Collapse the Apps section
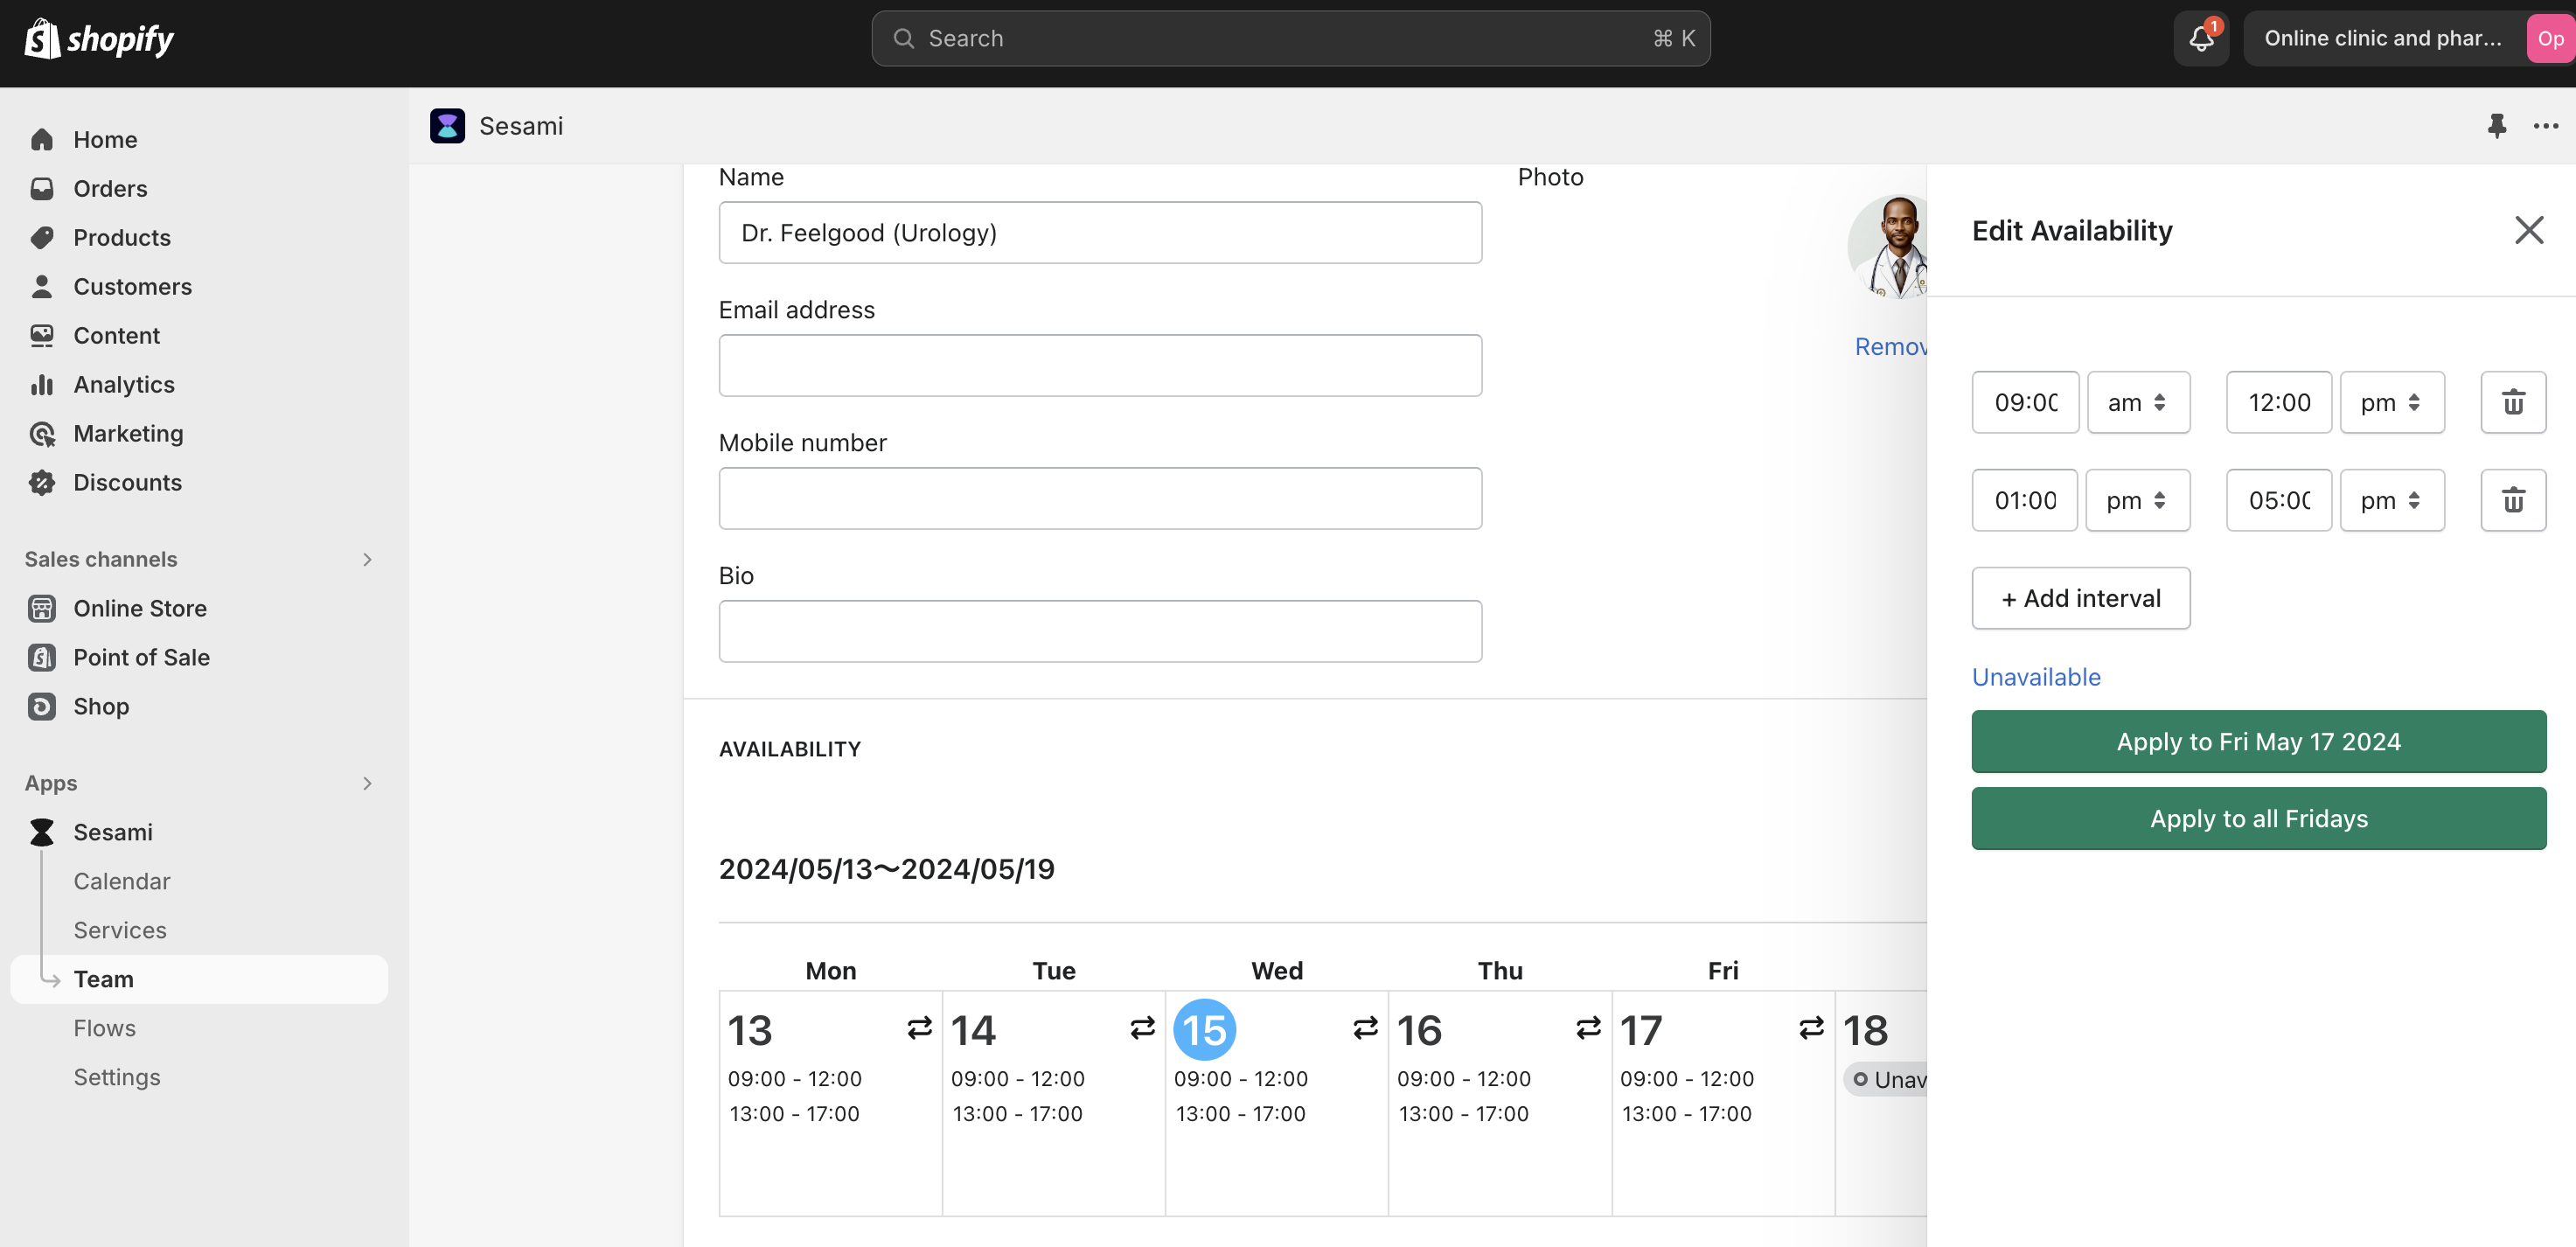 pyautogui.click(x=367, y=783)
